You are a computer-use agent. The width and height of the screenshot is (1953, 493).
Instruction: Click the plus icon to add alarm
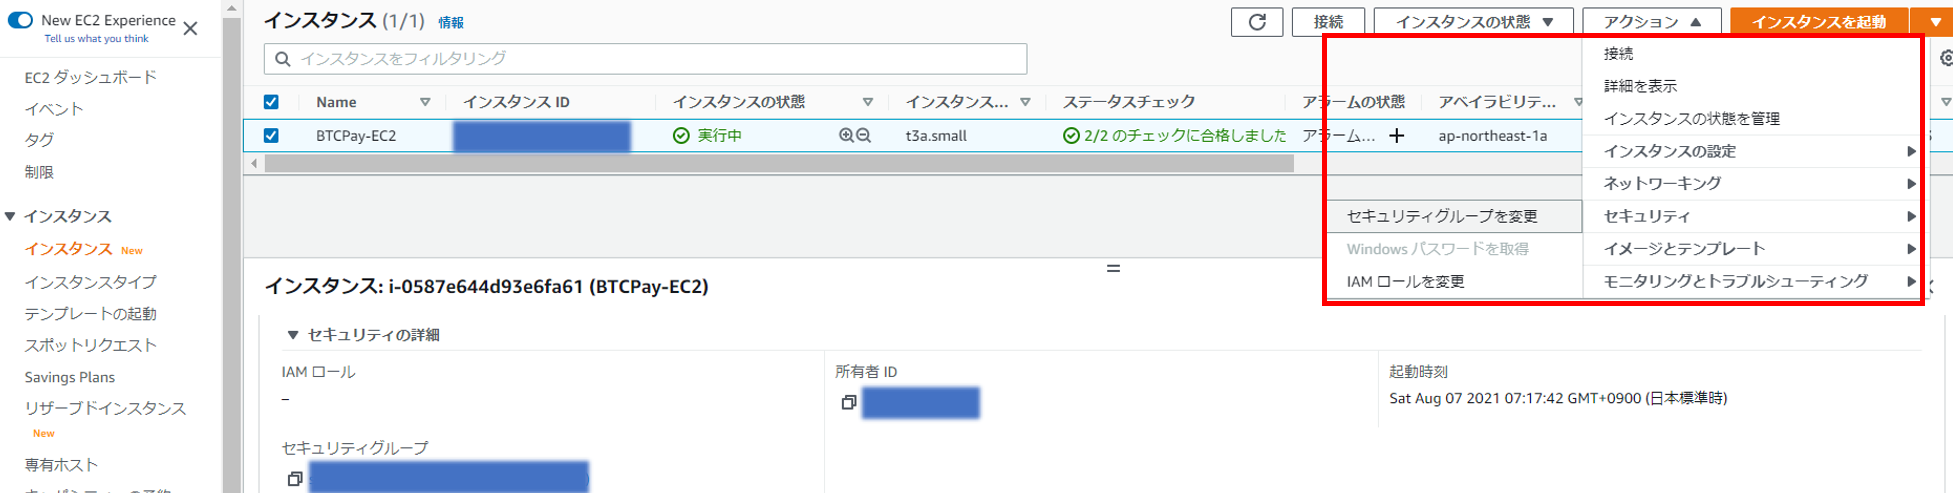[1397, 135]
